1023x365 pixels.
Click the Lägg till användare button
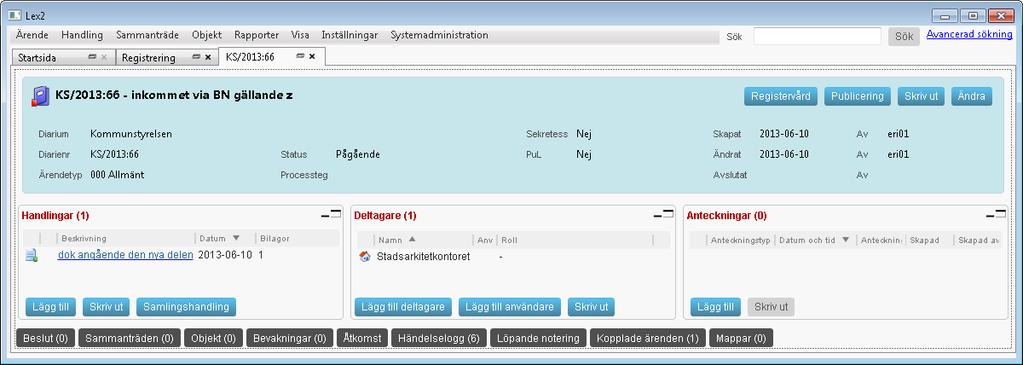tap(510, 306)
